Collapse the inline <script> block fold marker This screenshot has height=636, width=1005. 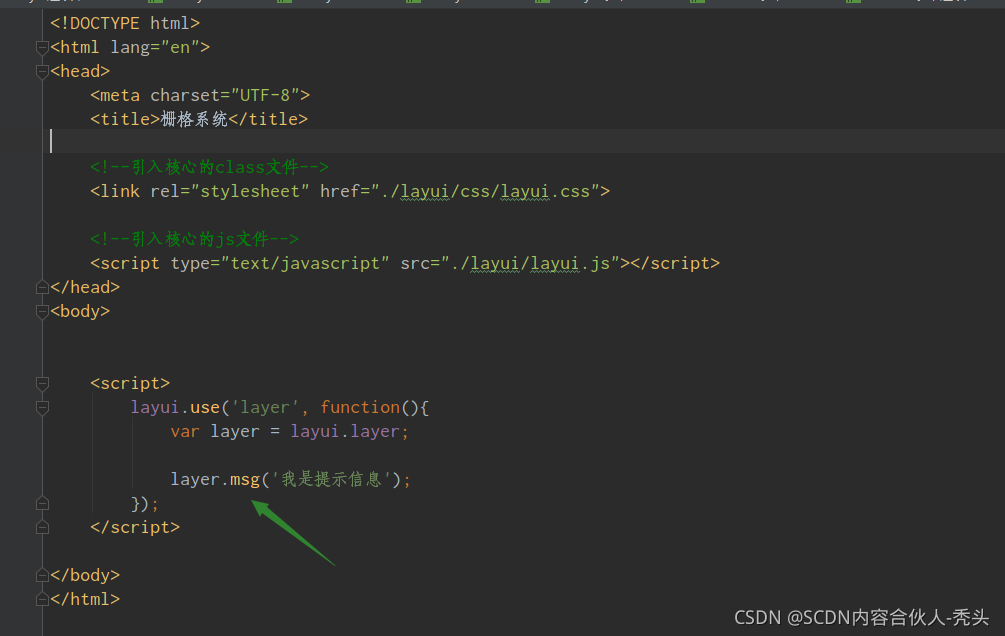[x=42, y=383]
